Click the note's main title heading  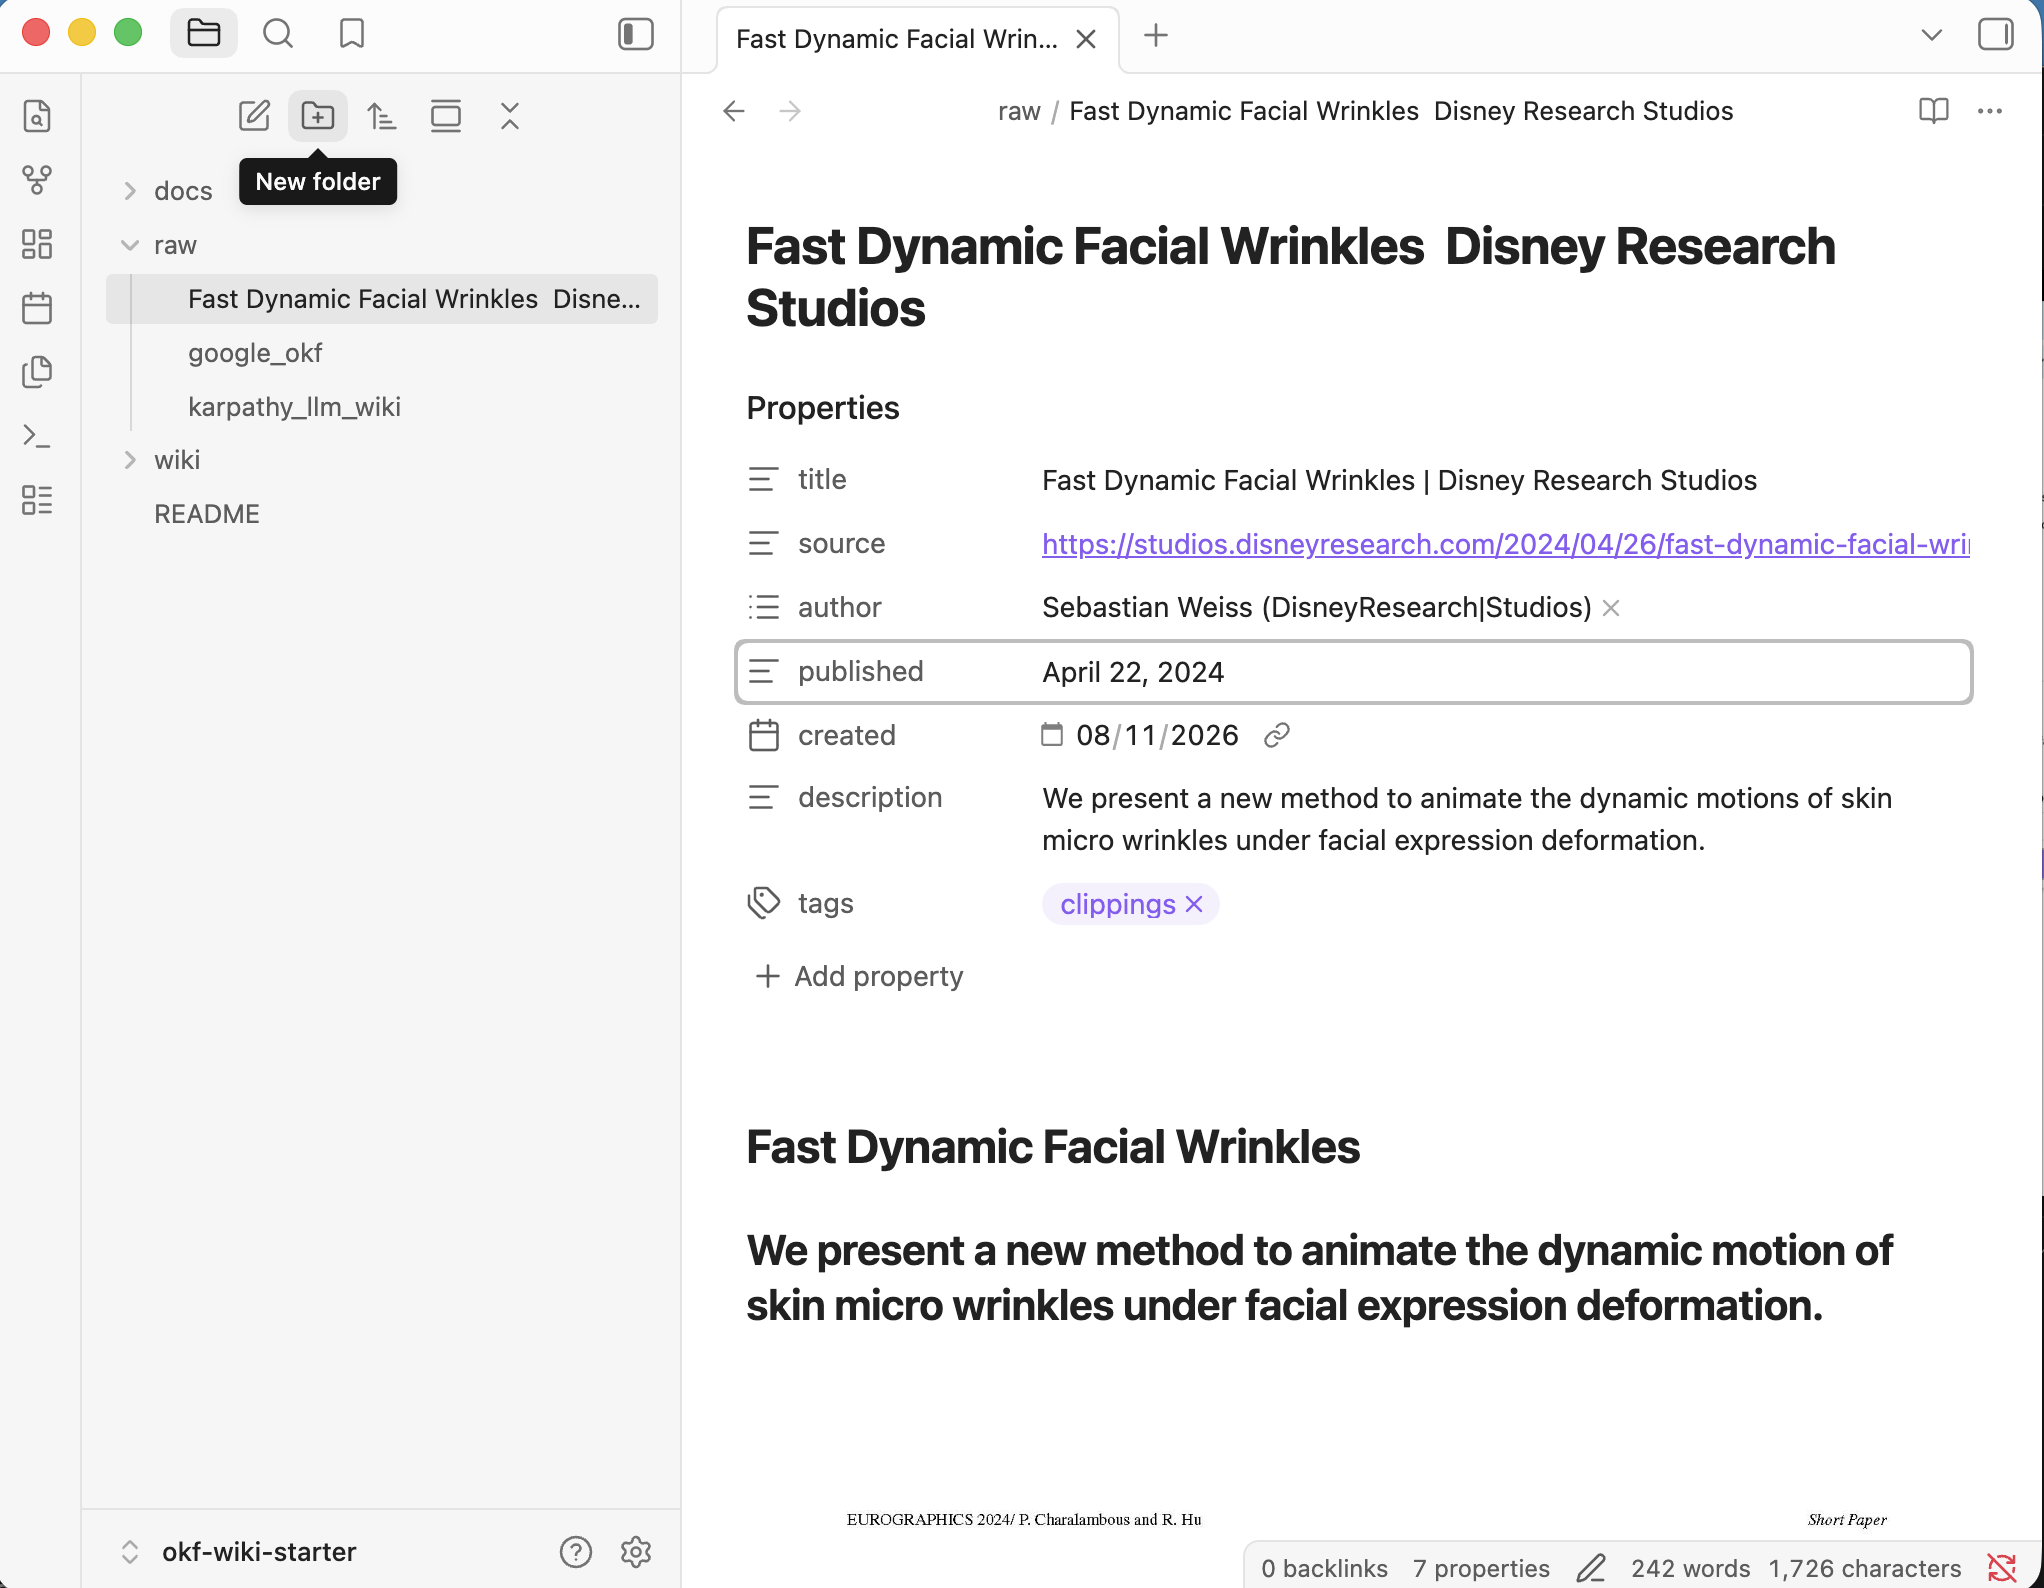click(1290, 277)
